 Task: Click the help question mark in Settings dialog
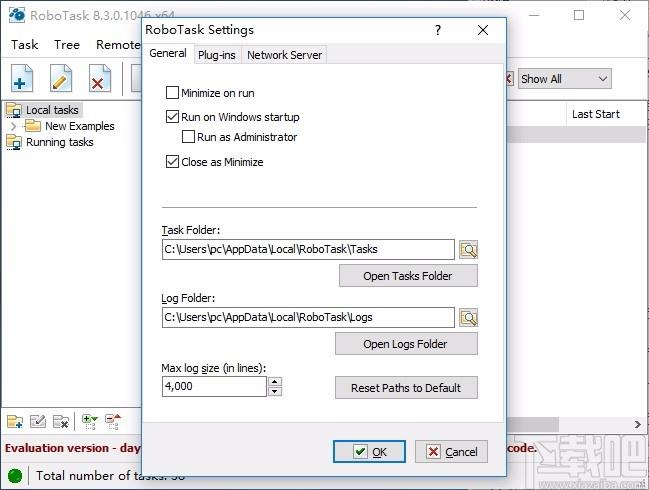(x=438, y=30)
